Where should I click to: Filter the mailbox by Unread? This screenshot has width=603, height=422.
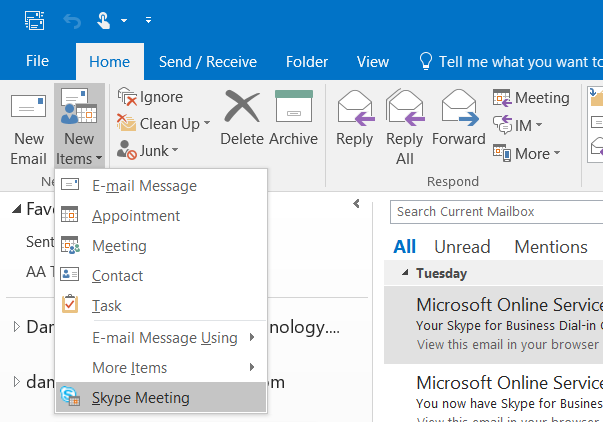coord(462,247)
